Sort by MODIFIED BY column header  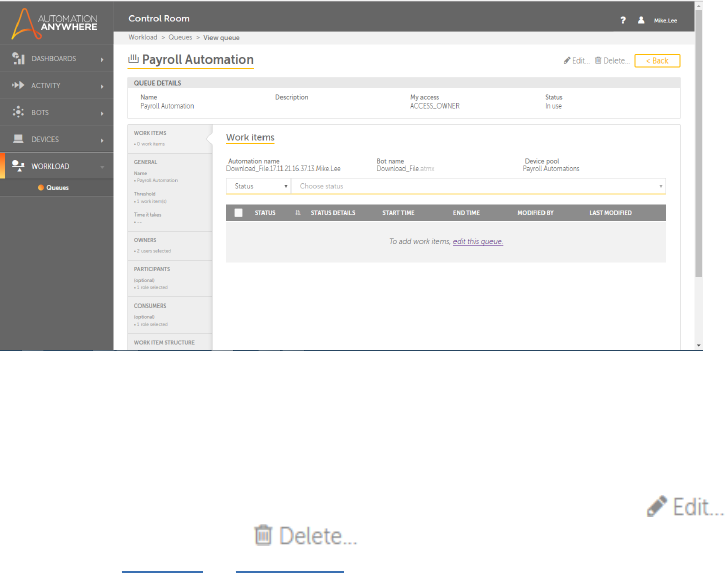coord(535,213)
